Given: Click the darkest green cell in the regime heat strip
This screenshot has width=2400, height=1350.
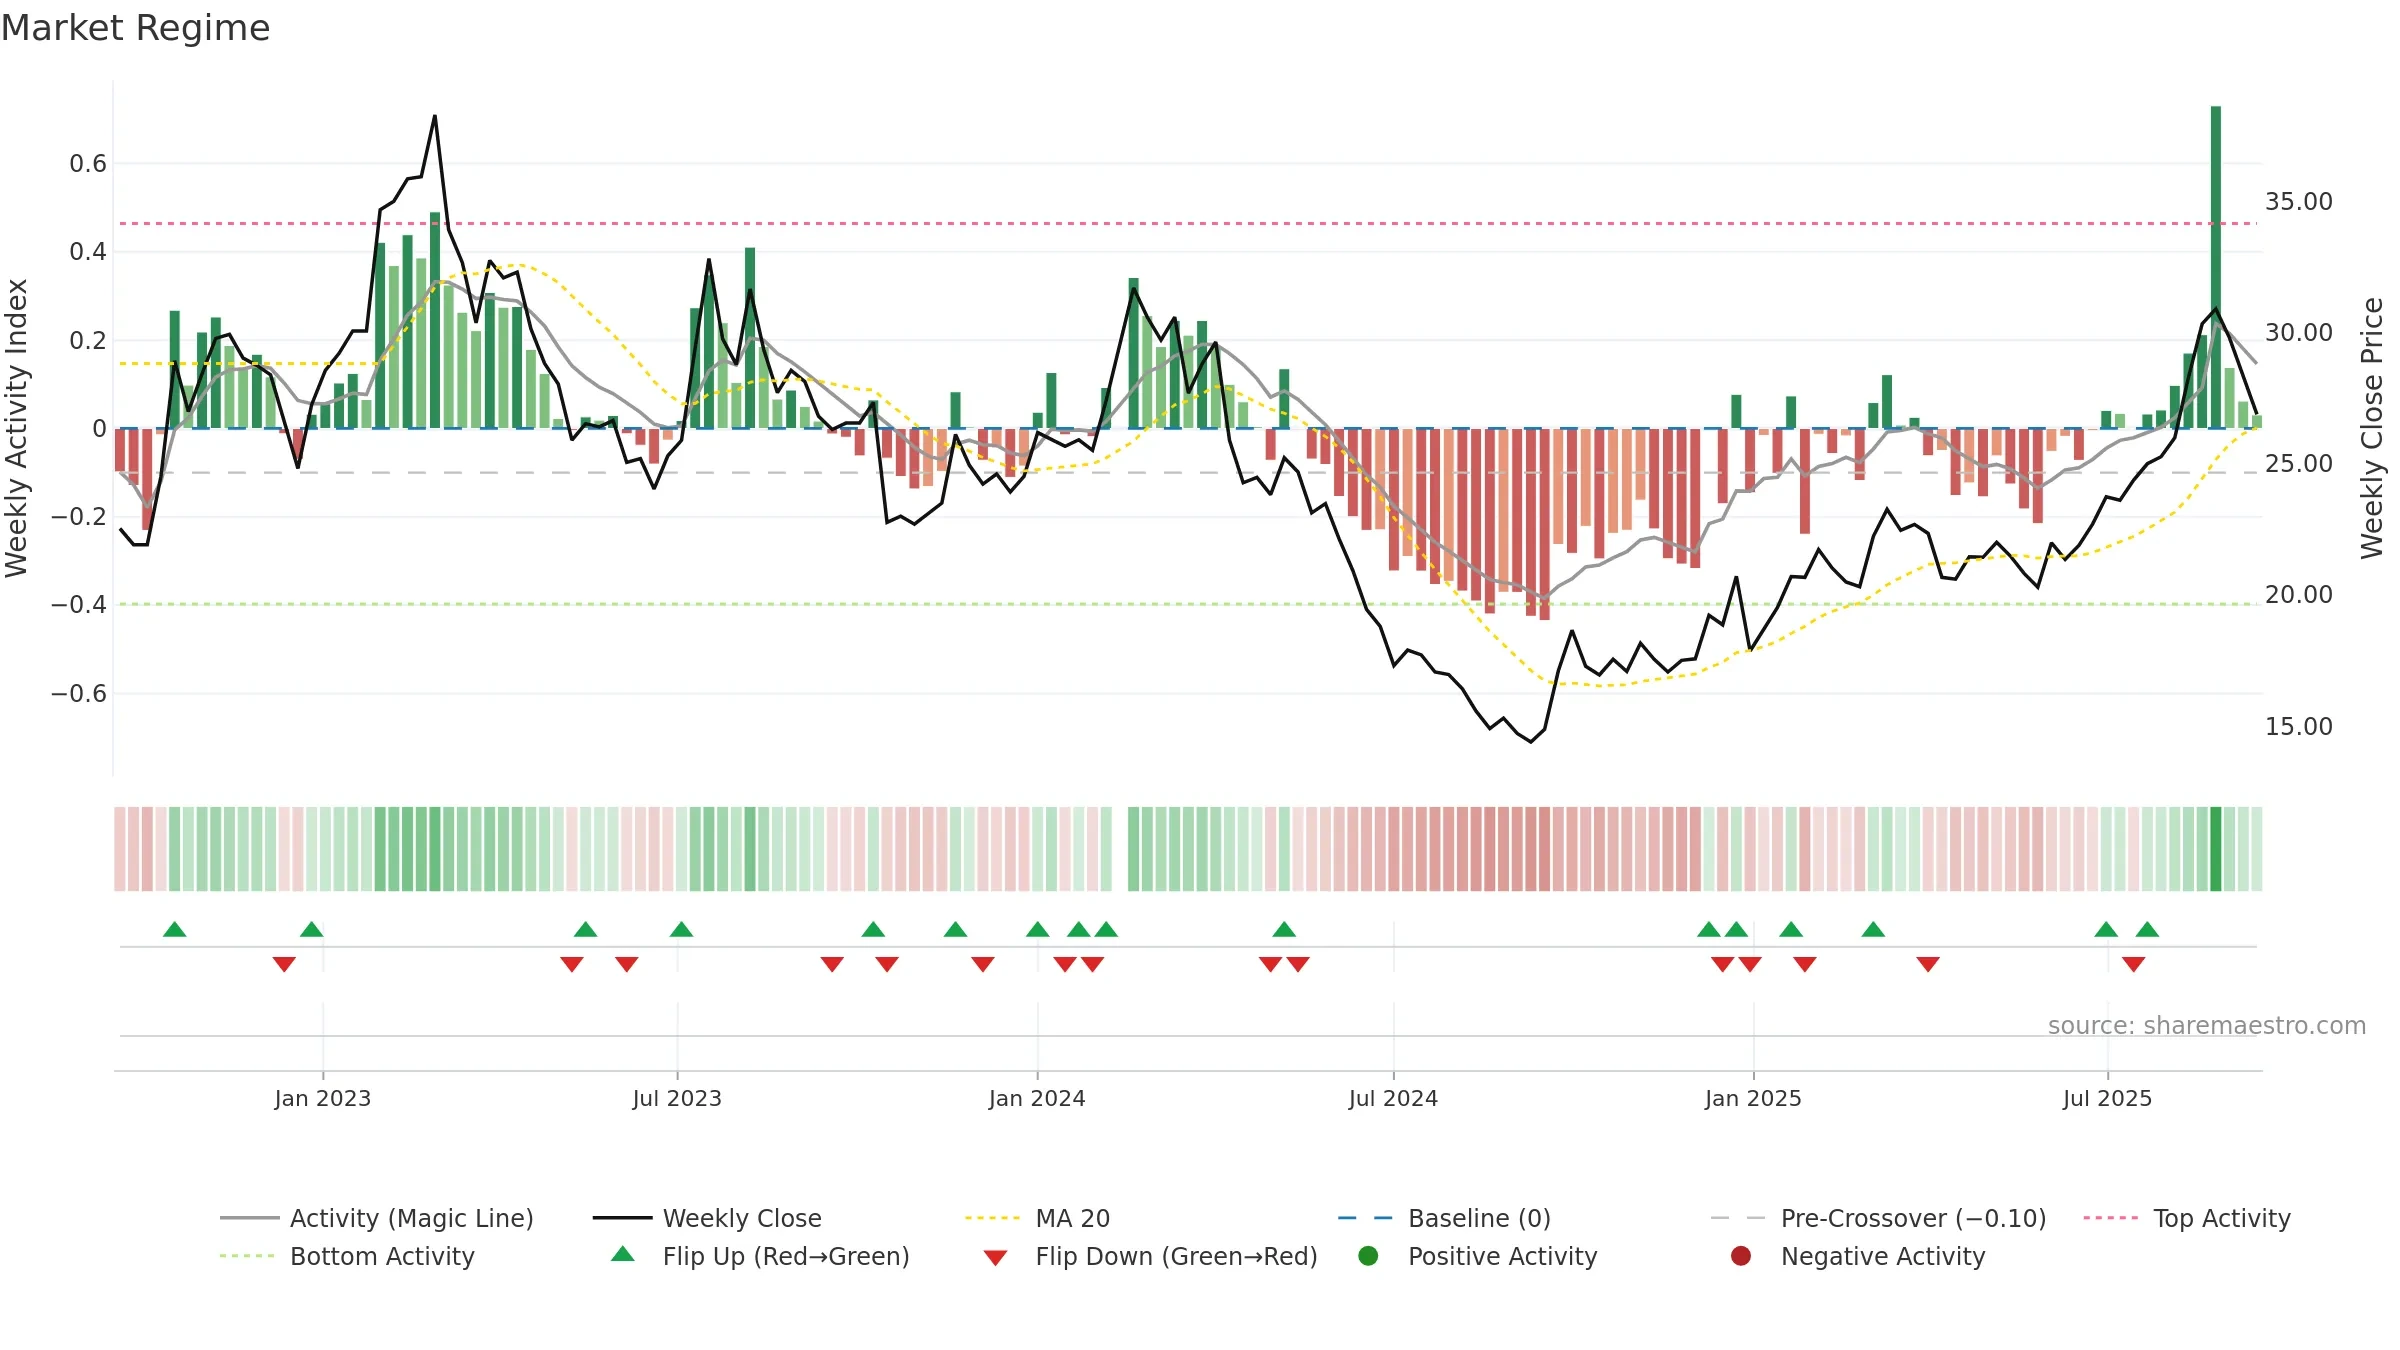Looking at the screenshot, I should (2216, 848).
